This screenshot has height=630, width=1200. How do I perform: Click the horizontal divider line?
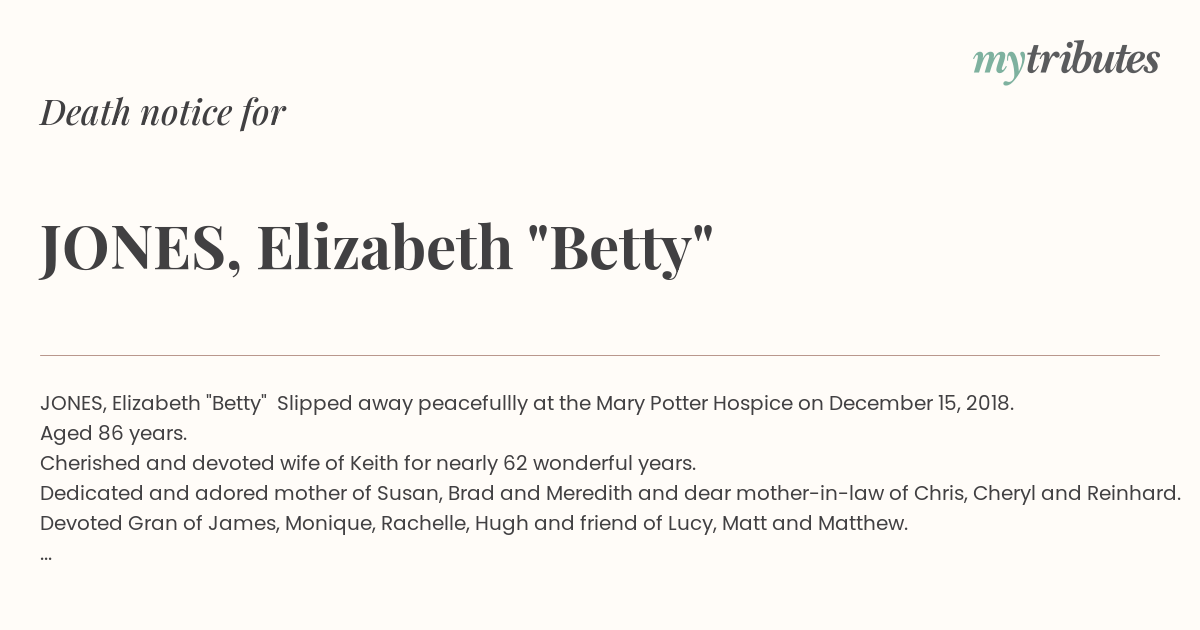(x=600, y=355)
